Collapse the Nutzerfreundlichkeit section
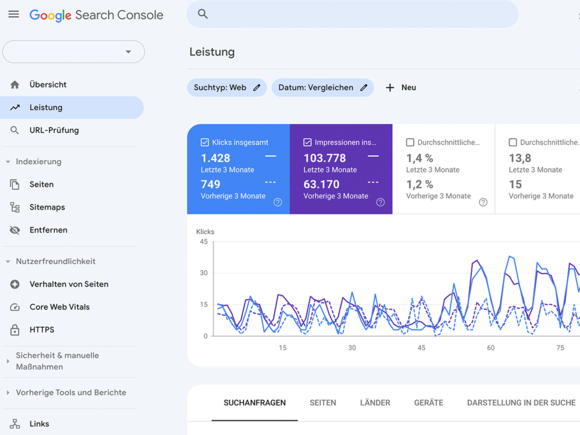 (x=8, y=262)
